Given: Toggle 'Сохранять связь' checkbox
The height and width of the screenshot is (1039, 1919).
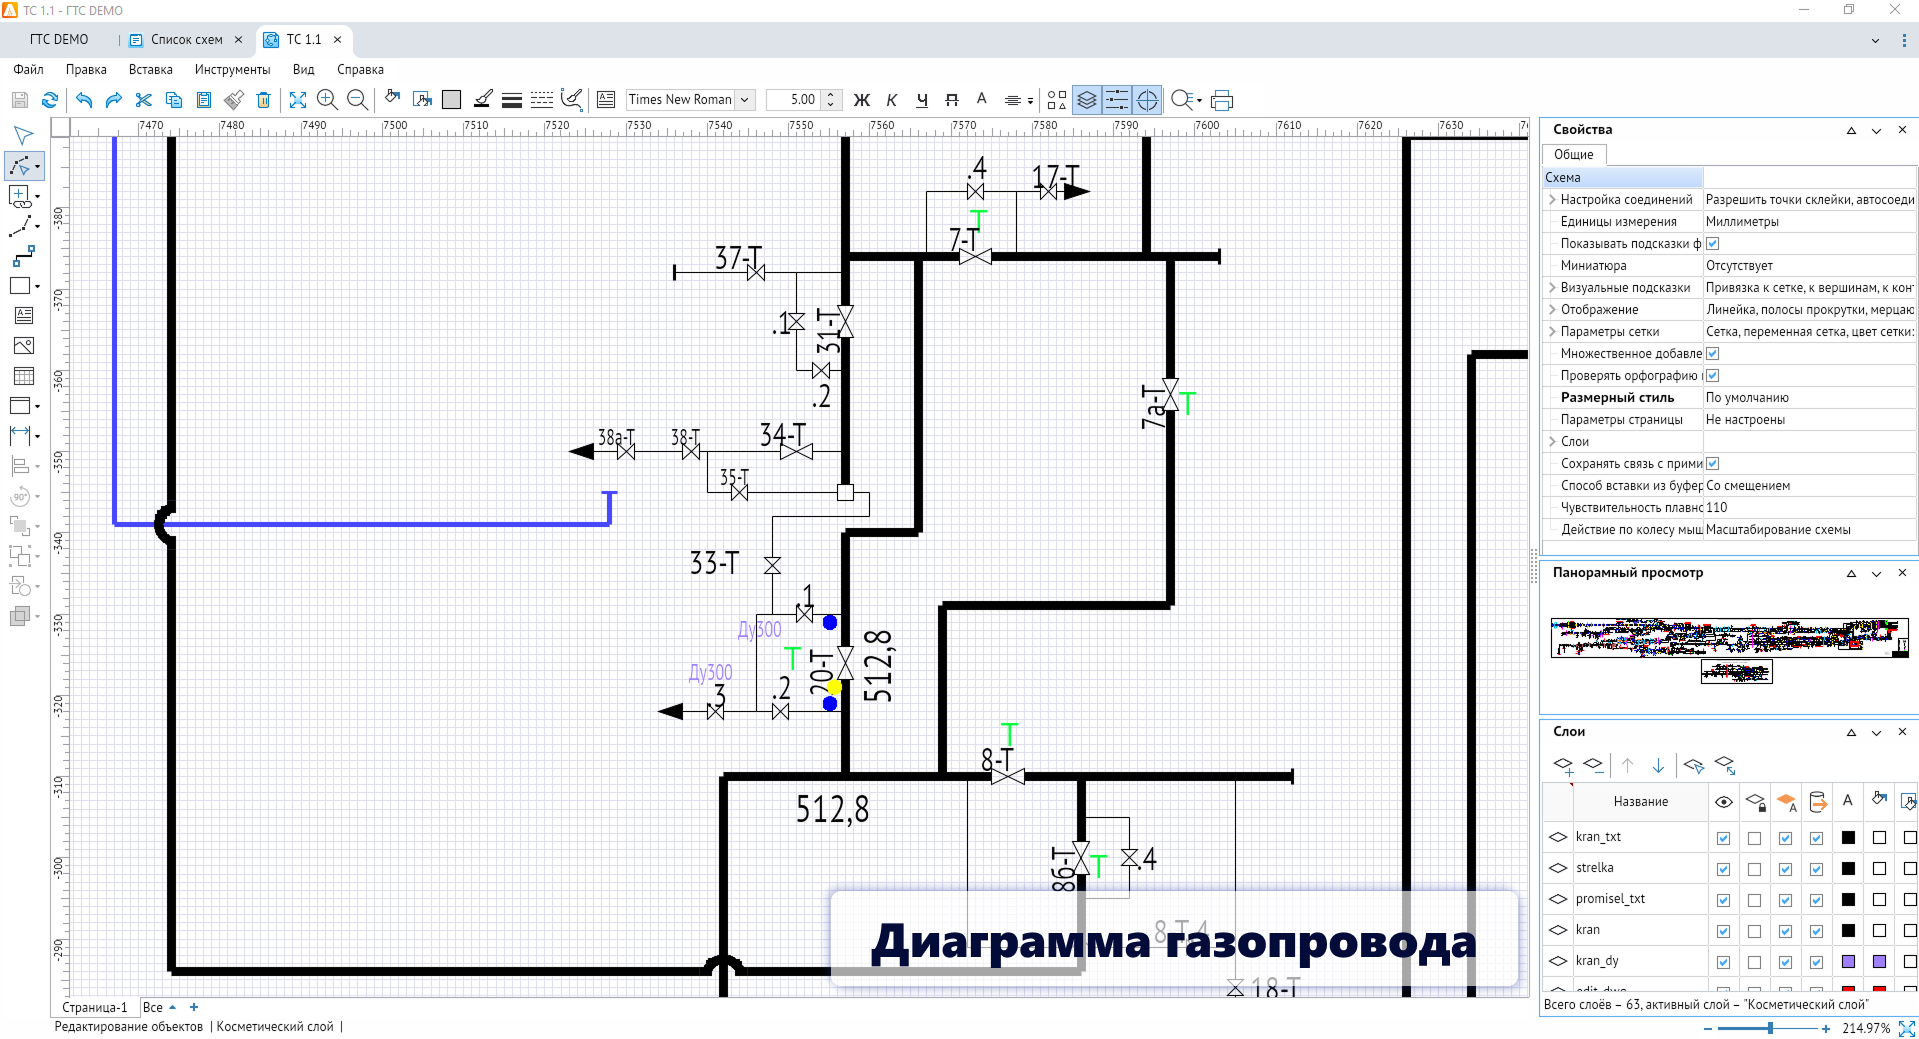Looking at the screenshot, I should (x=1712, y=464).
